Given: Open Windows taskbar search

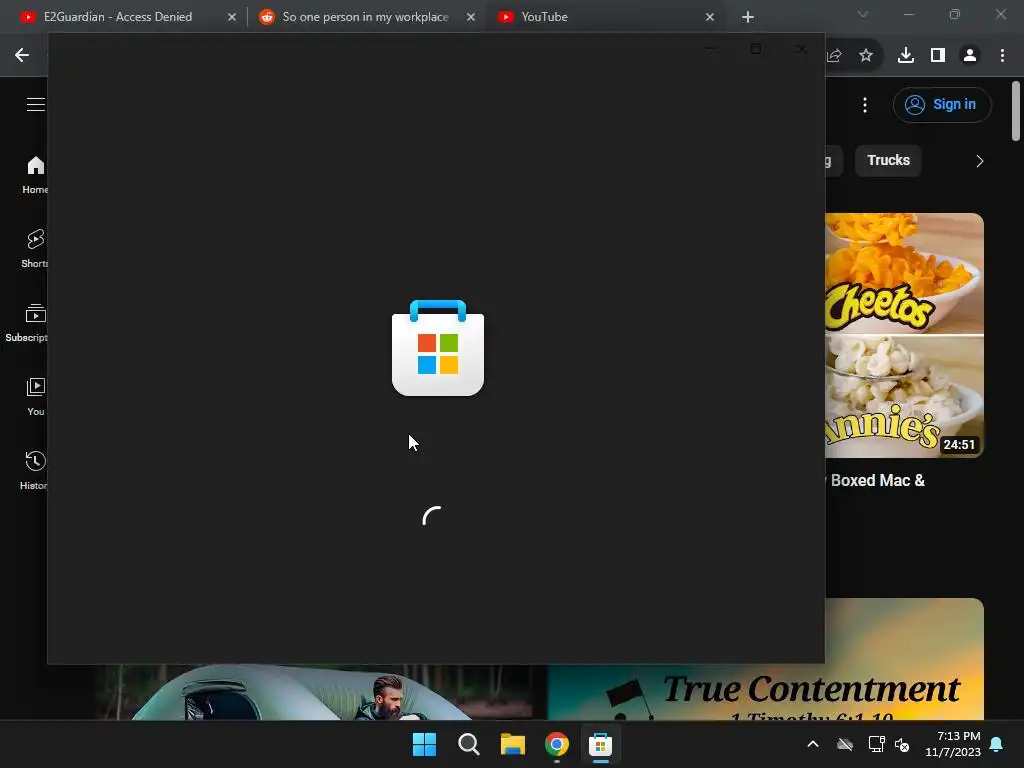Looking at the screenshot, I should (x=469, y=744).
